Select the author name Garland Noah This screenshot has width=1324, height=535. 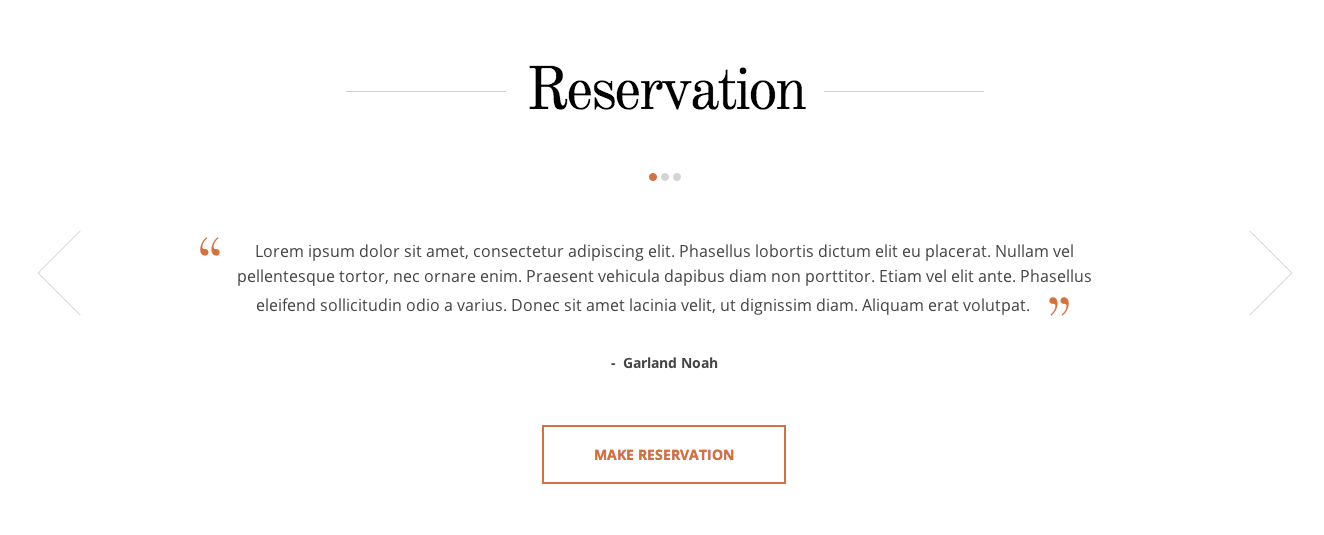point(670,363)
